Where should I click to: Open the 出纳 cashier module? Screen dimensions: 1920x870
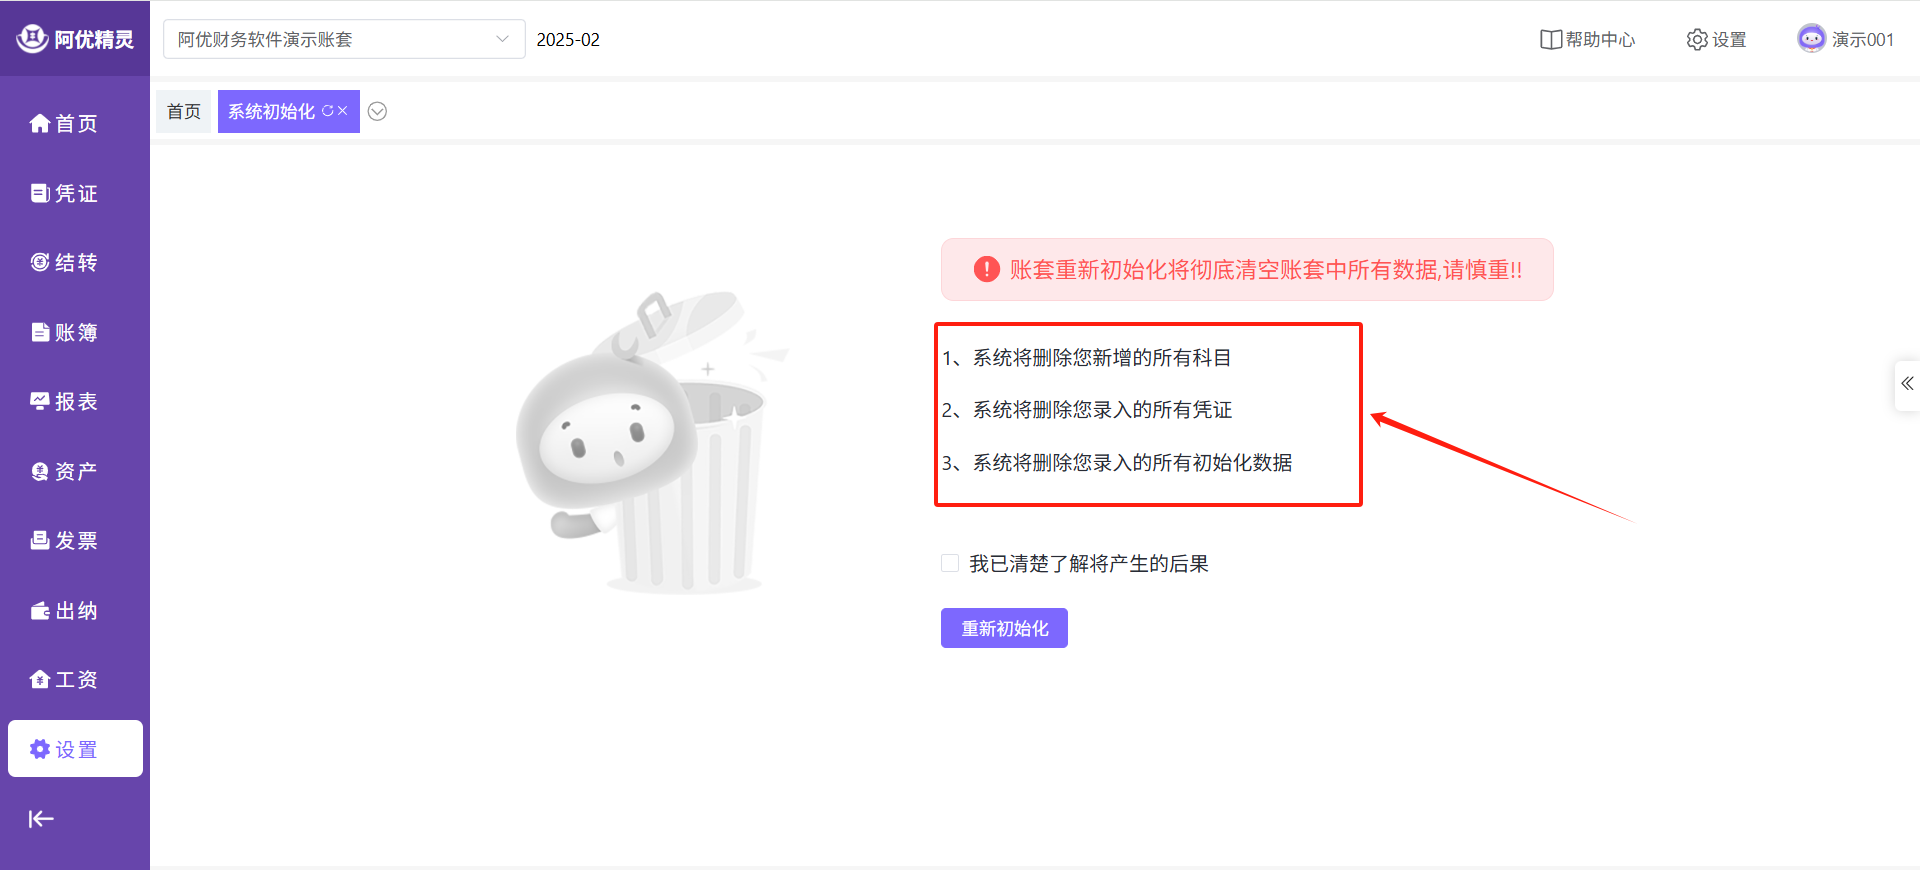(65, 610)
